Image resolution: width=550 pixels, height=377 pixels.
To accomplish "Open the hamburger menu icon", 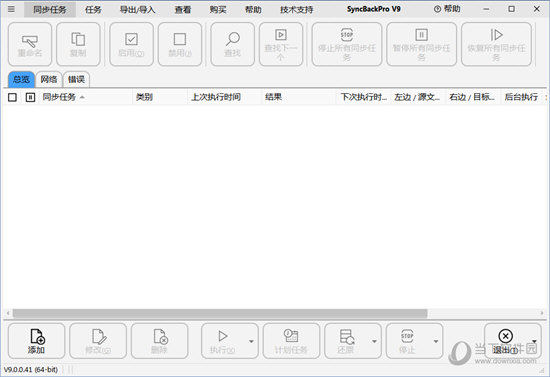I will pyautogui.click(x=11, y=9).
